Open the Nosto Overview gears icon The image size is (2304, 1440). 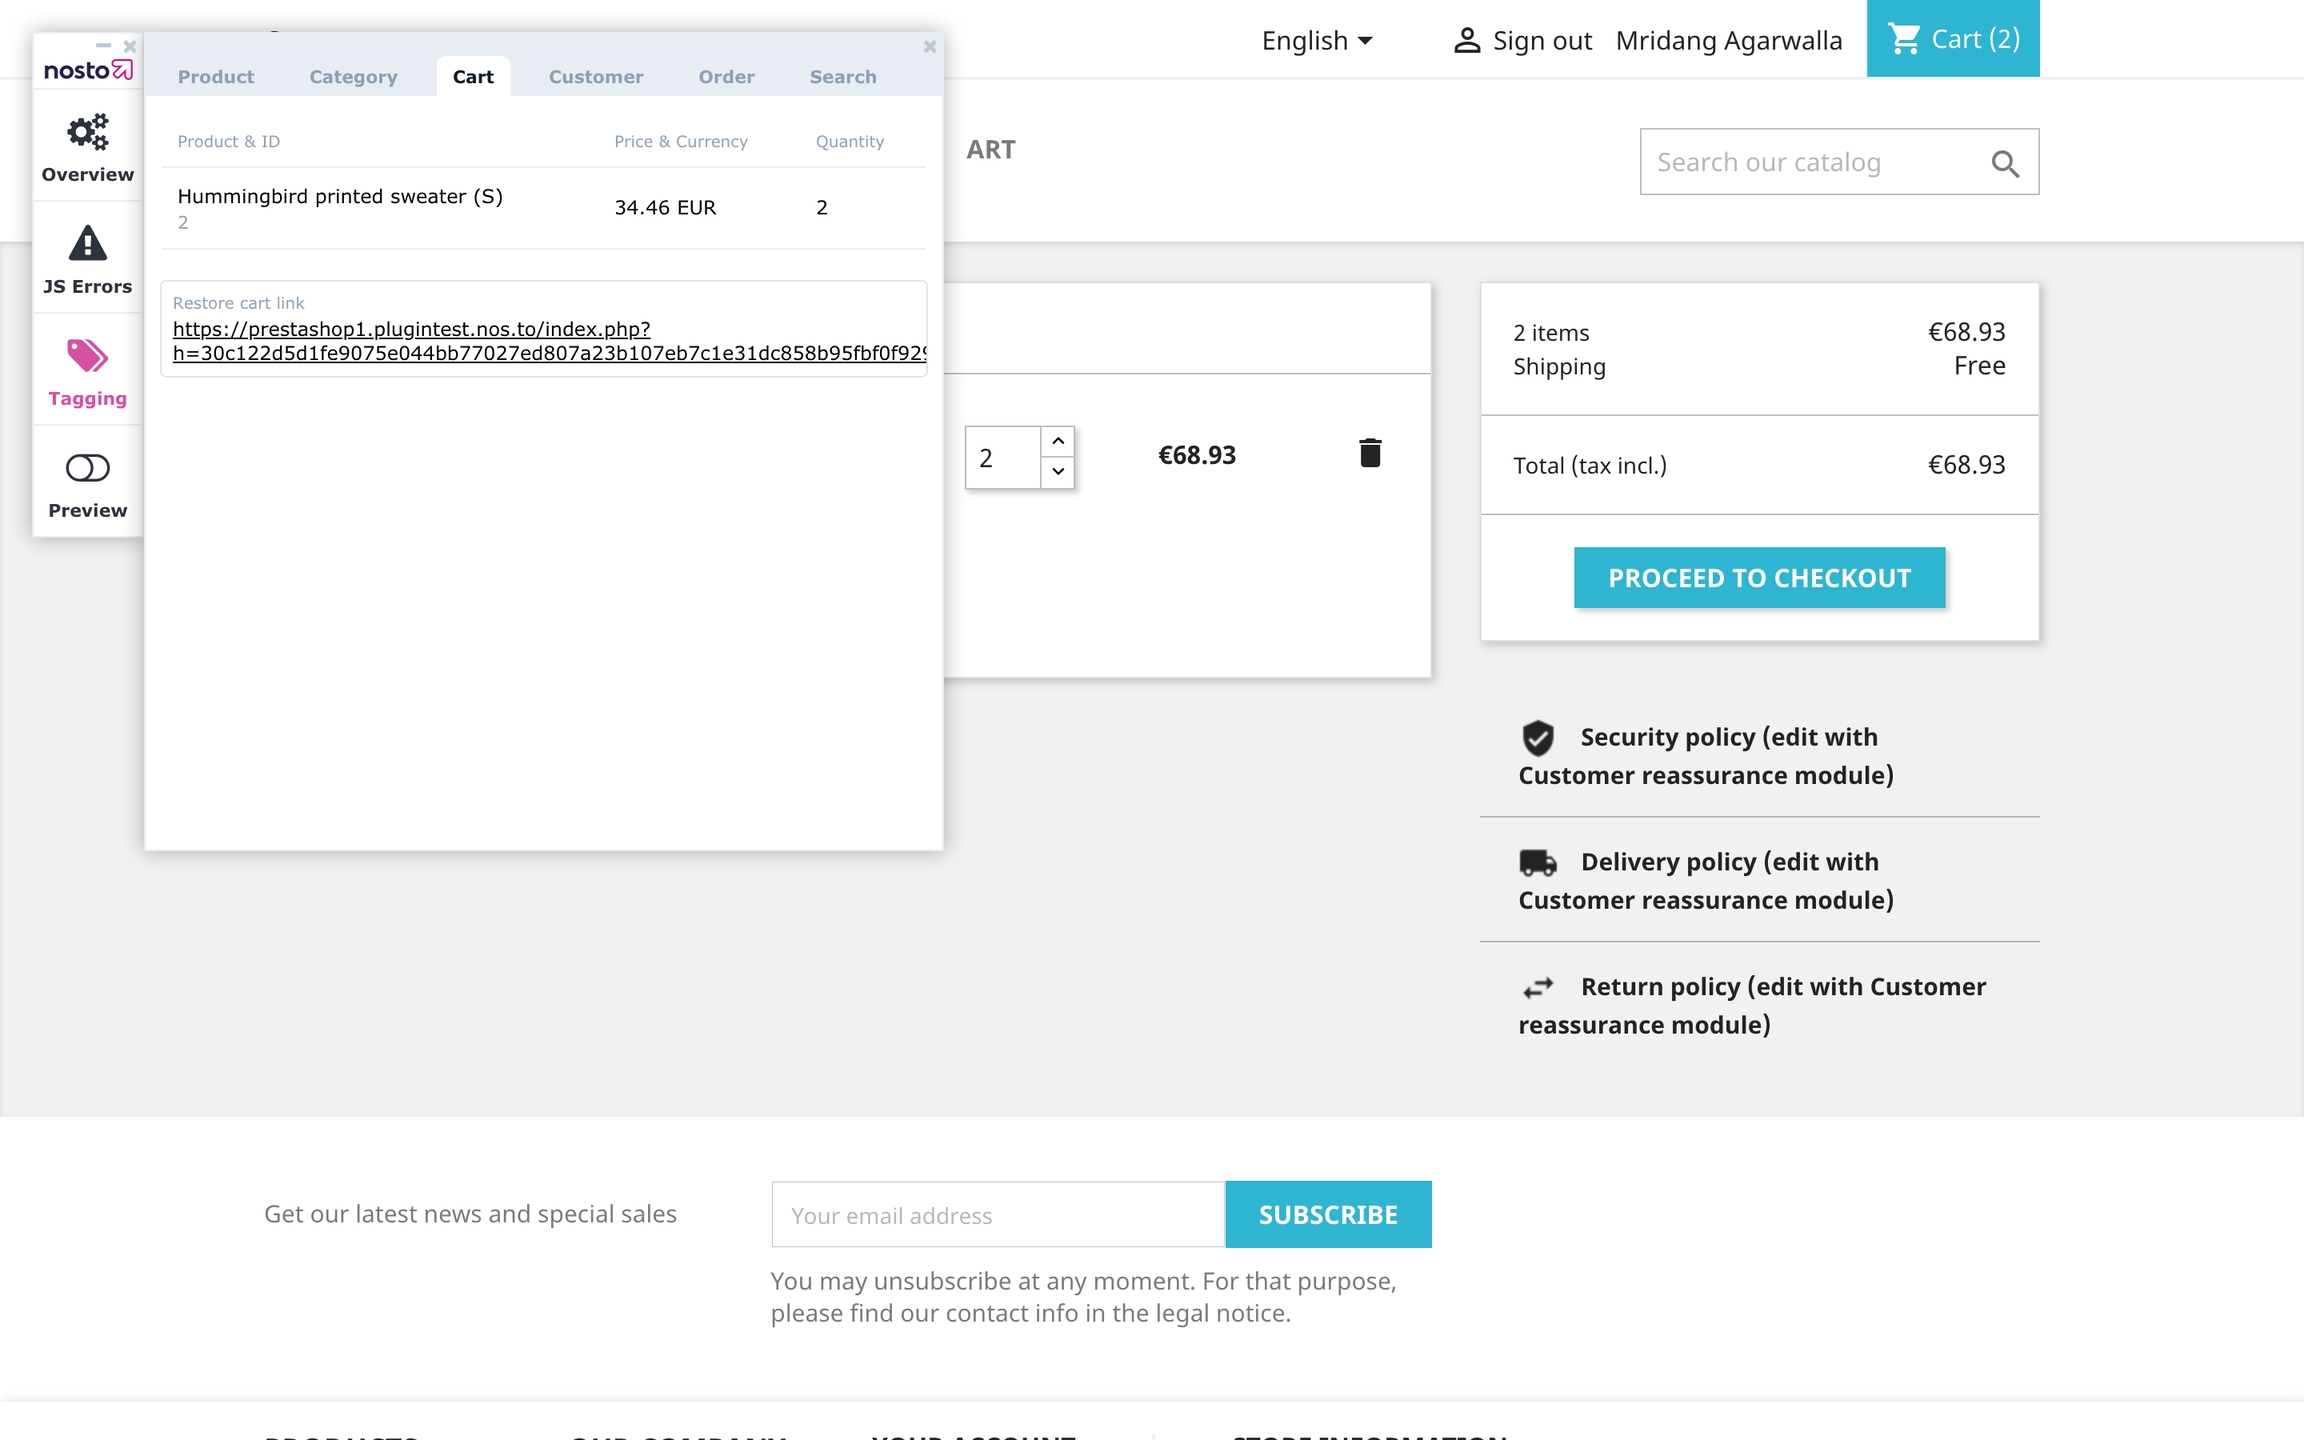pyautogui.click(x=88, y=133)
